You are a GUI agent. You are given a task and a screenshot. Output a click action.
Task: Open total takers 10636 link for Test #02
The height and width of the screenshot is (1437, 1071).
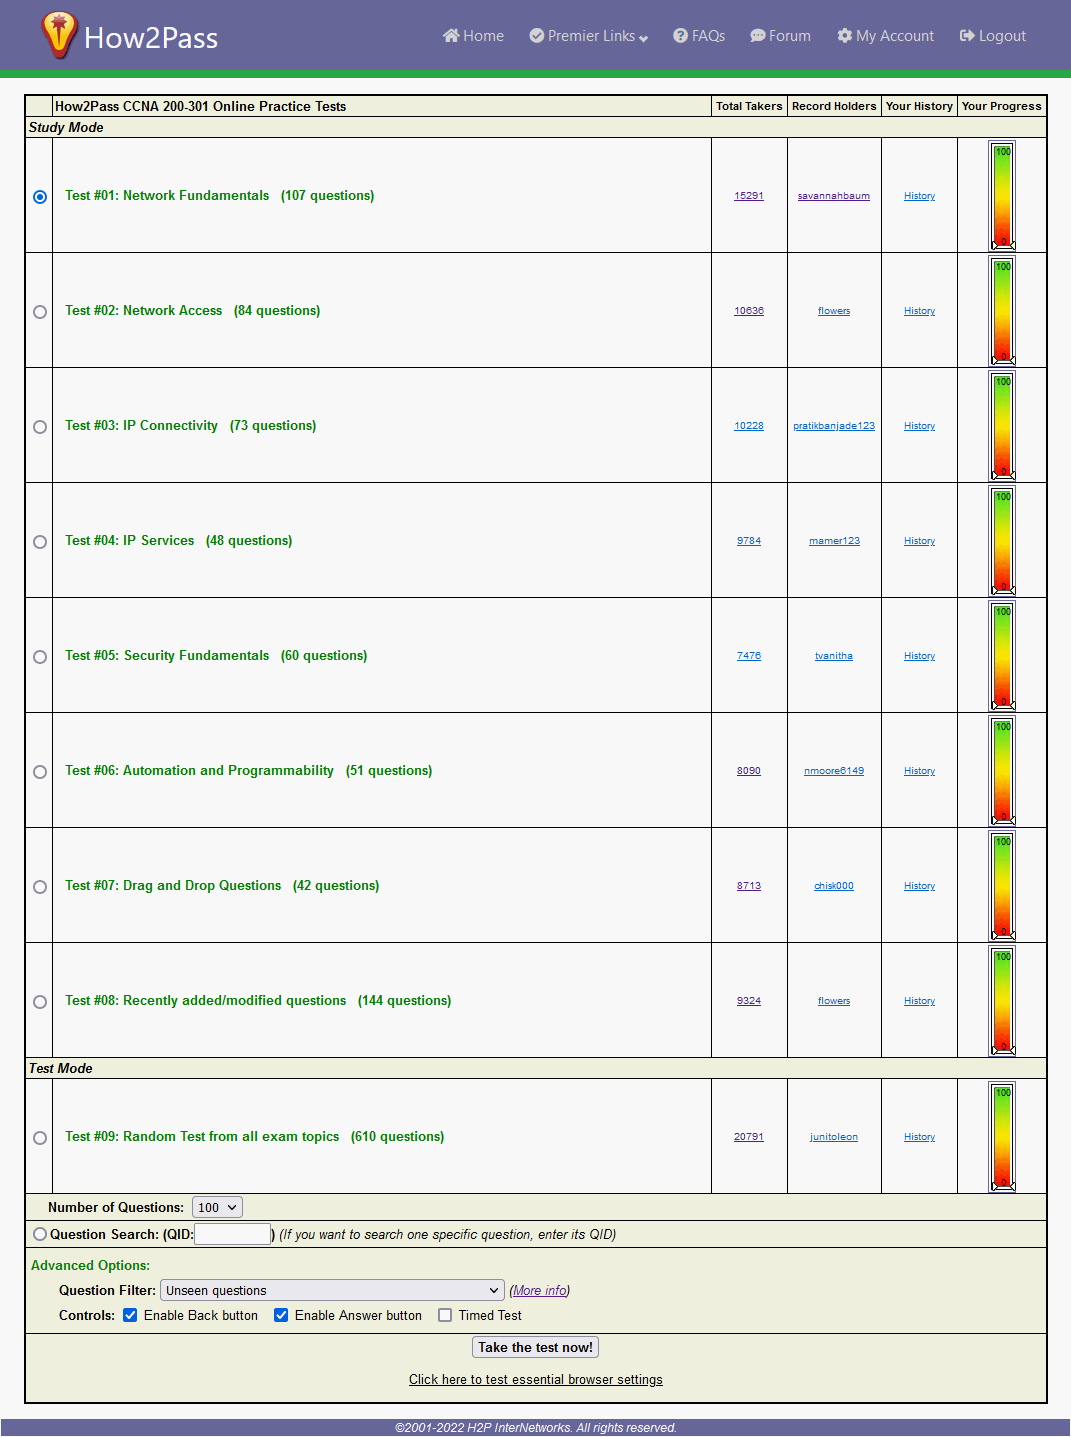749,311
